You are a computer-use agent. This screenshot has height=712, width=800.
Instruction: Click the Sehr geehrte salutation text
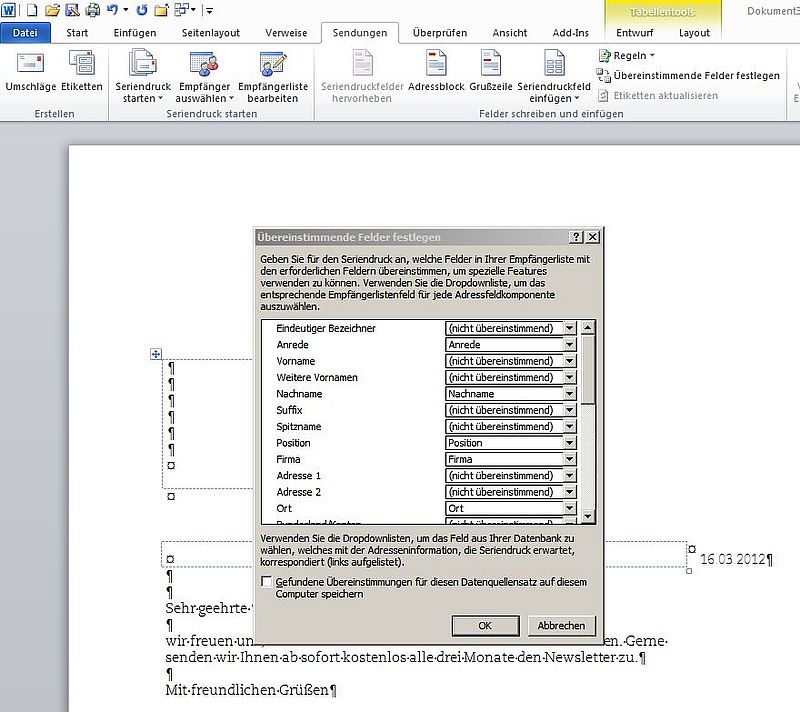pos(208,608)
